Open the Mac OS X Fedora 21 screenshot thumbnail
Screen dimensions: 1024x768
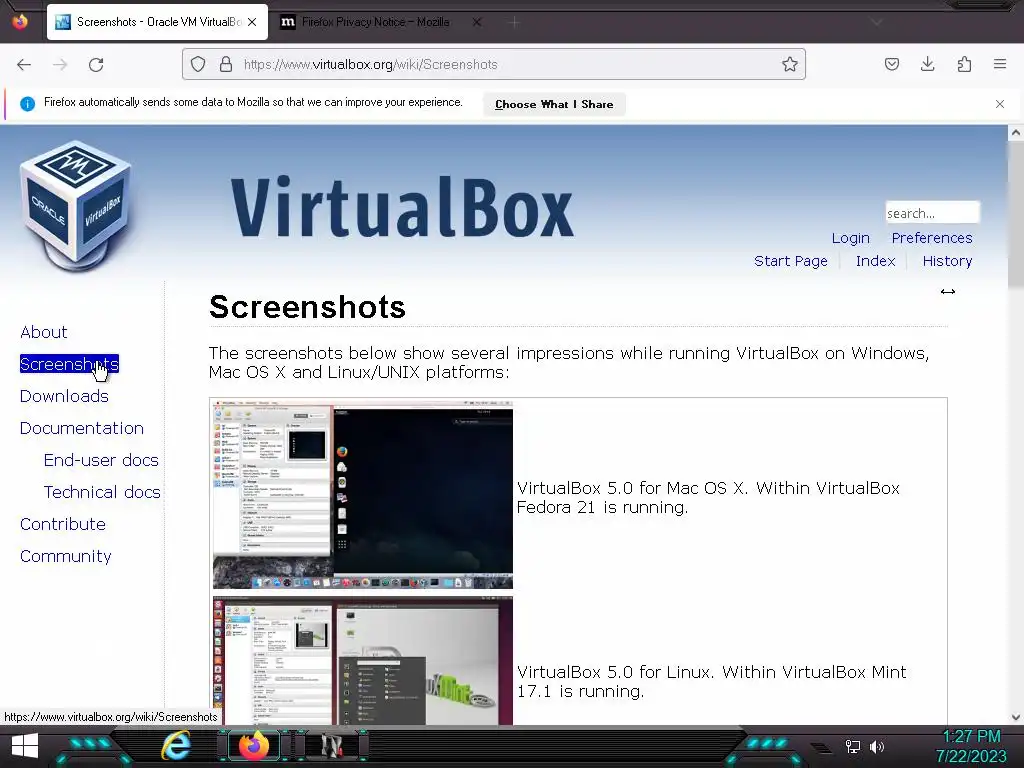coord(362,495)
